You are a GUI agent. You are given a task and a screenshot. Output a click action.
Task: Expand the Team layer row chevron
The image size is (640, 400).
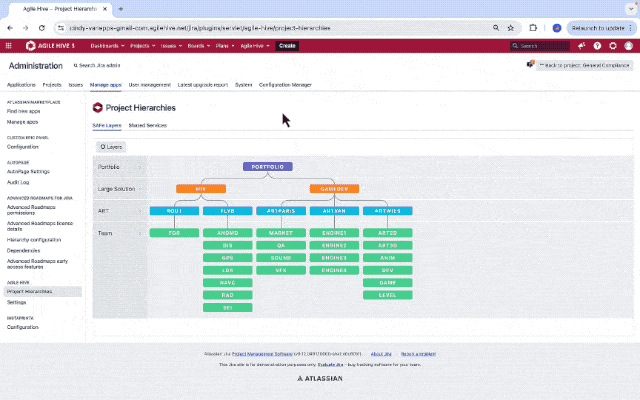tap(140, 233)
